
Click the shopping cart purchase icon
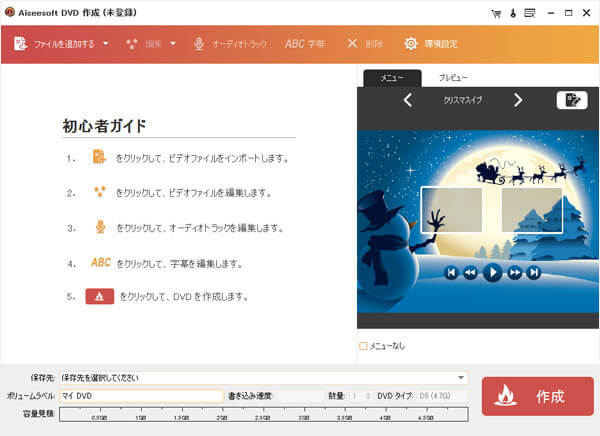496,13
